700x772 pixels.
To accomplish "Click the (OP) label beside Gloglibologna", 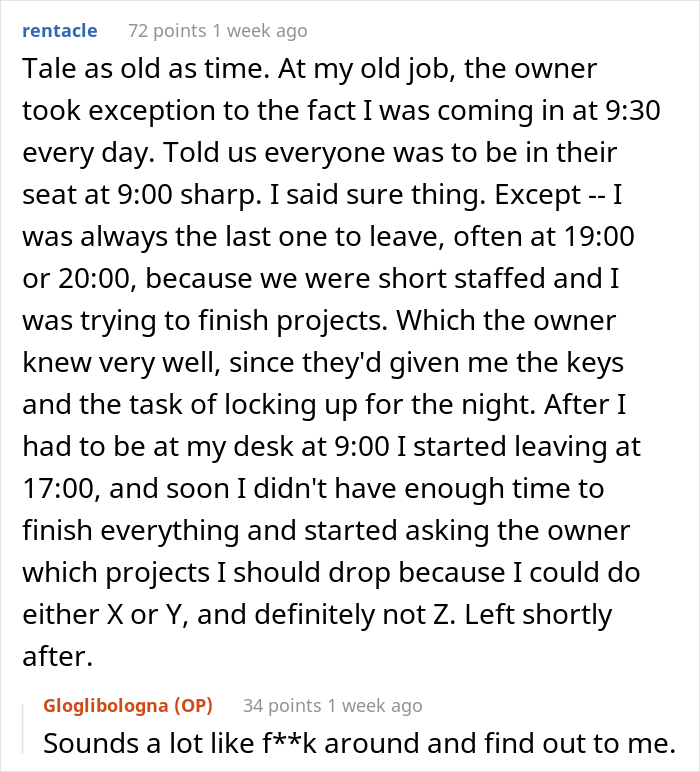I will [x=193, y=706].
